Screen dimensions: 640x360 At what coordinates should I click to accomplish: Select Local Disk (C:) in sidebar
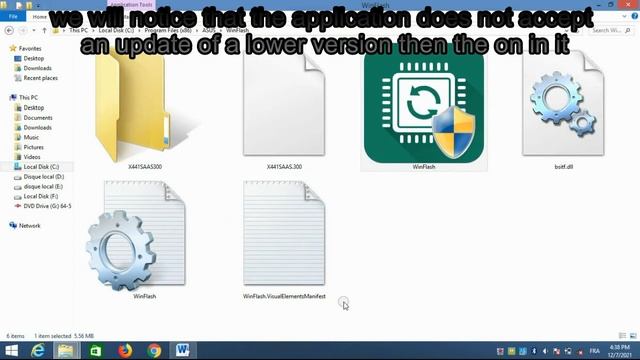pos(41,167)
